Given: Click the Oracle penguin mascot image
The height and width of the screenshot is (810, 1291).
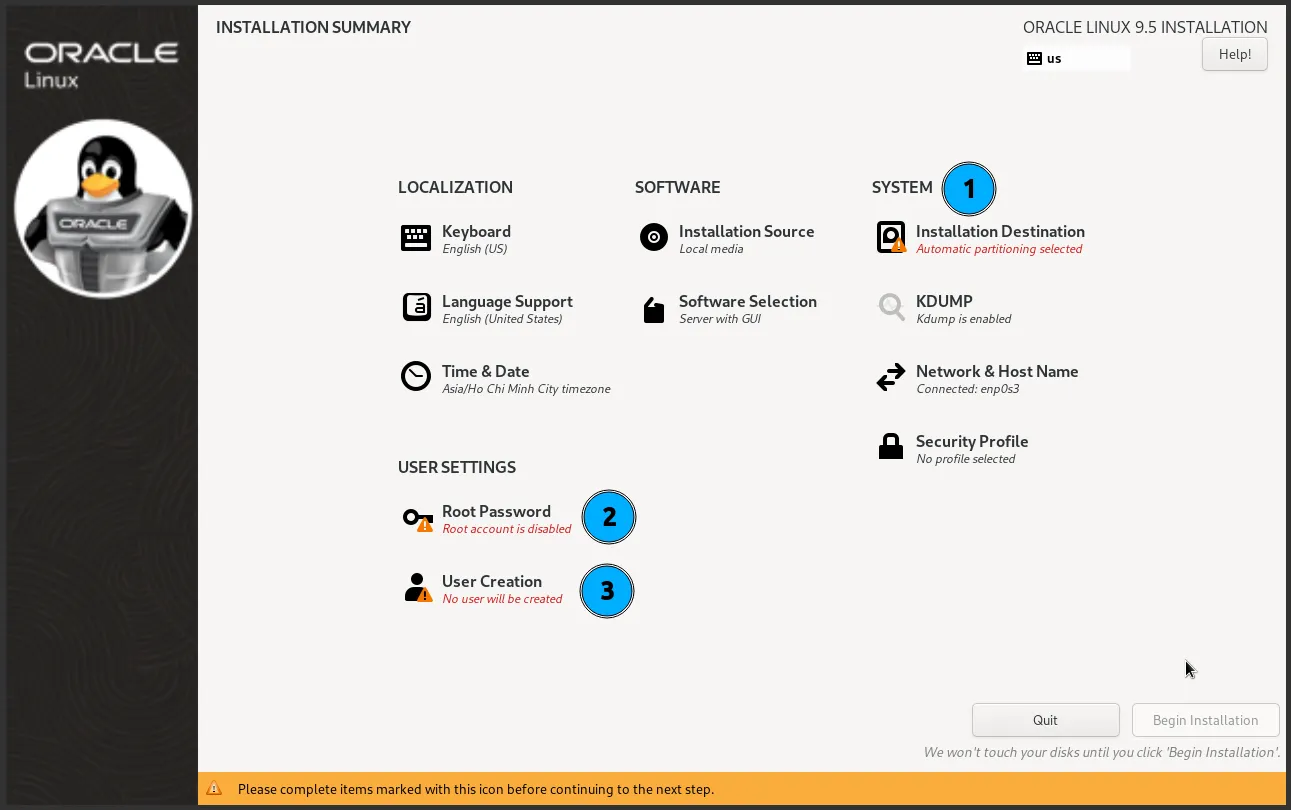Looking at the screenshot, I should (x=103, y=208).
